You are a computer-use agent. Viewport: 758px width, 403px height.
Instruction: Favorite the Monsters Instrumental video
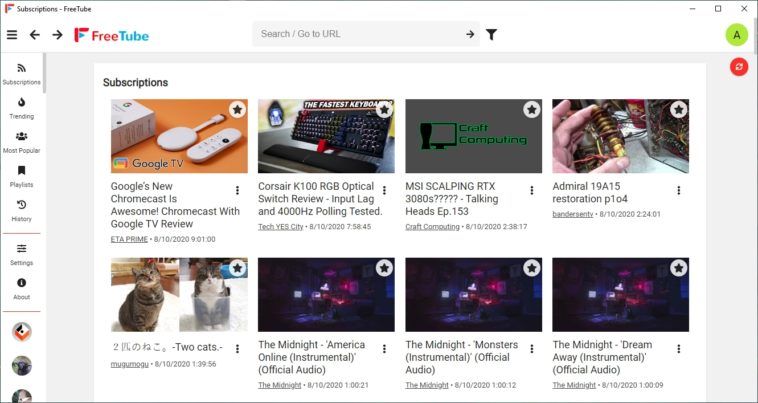tap(532, 268)
